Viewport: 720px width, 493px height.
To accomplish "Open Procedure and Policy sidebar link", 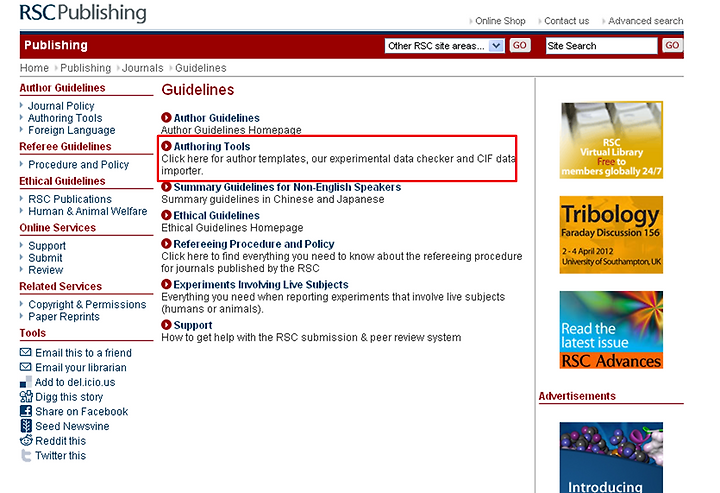I will tap(79, 164).
